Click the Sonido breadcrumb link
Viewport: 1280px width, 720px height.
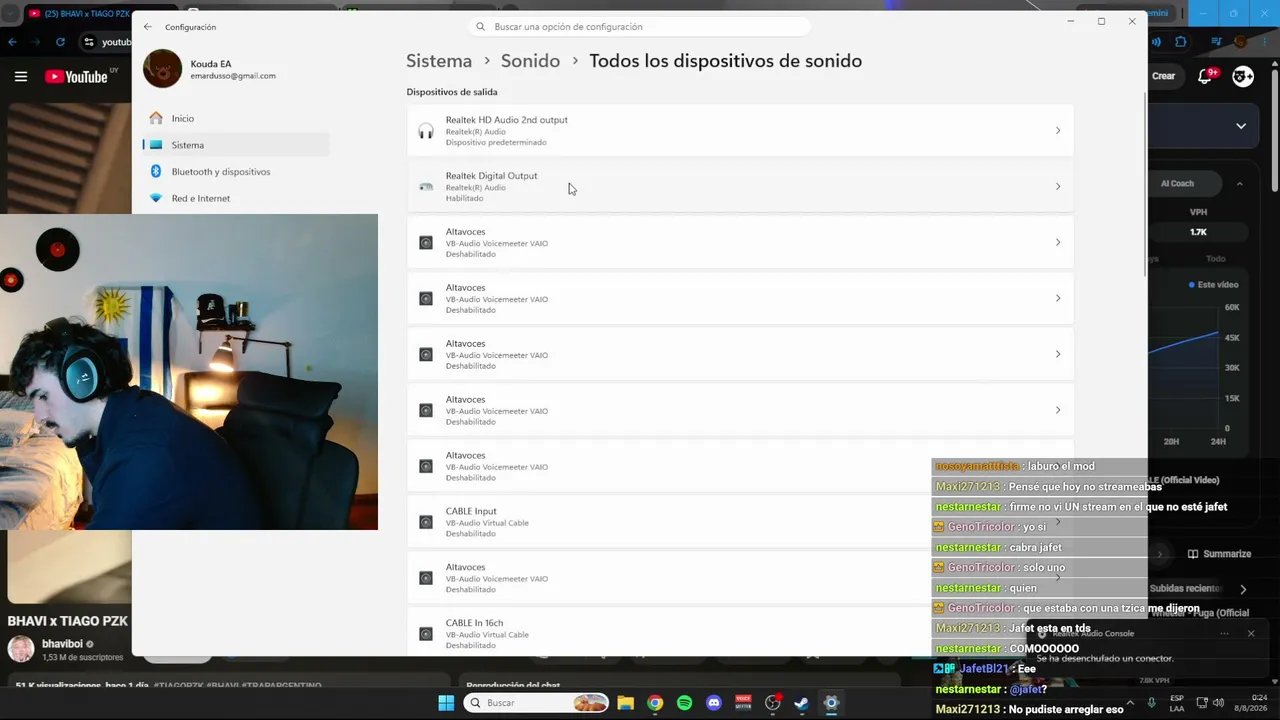[530, 61]
